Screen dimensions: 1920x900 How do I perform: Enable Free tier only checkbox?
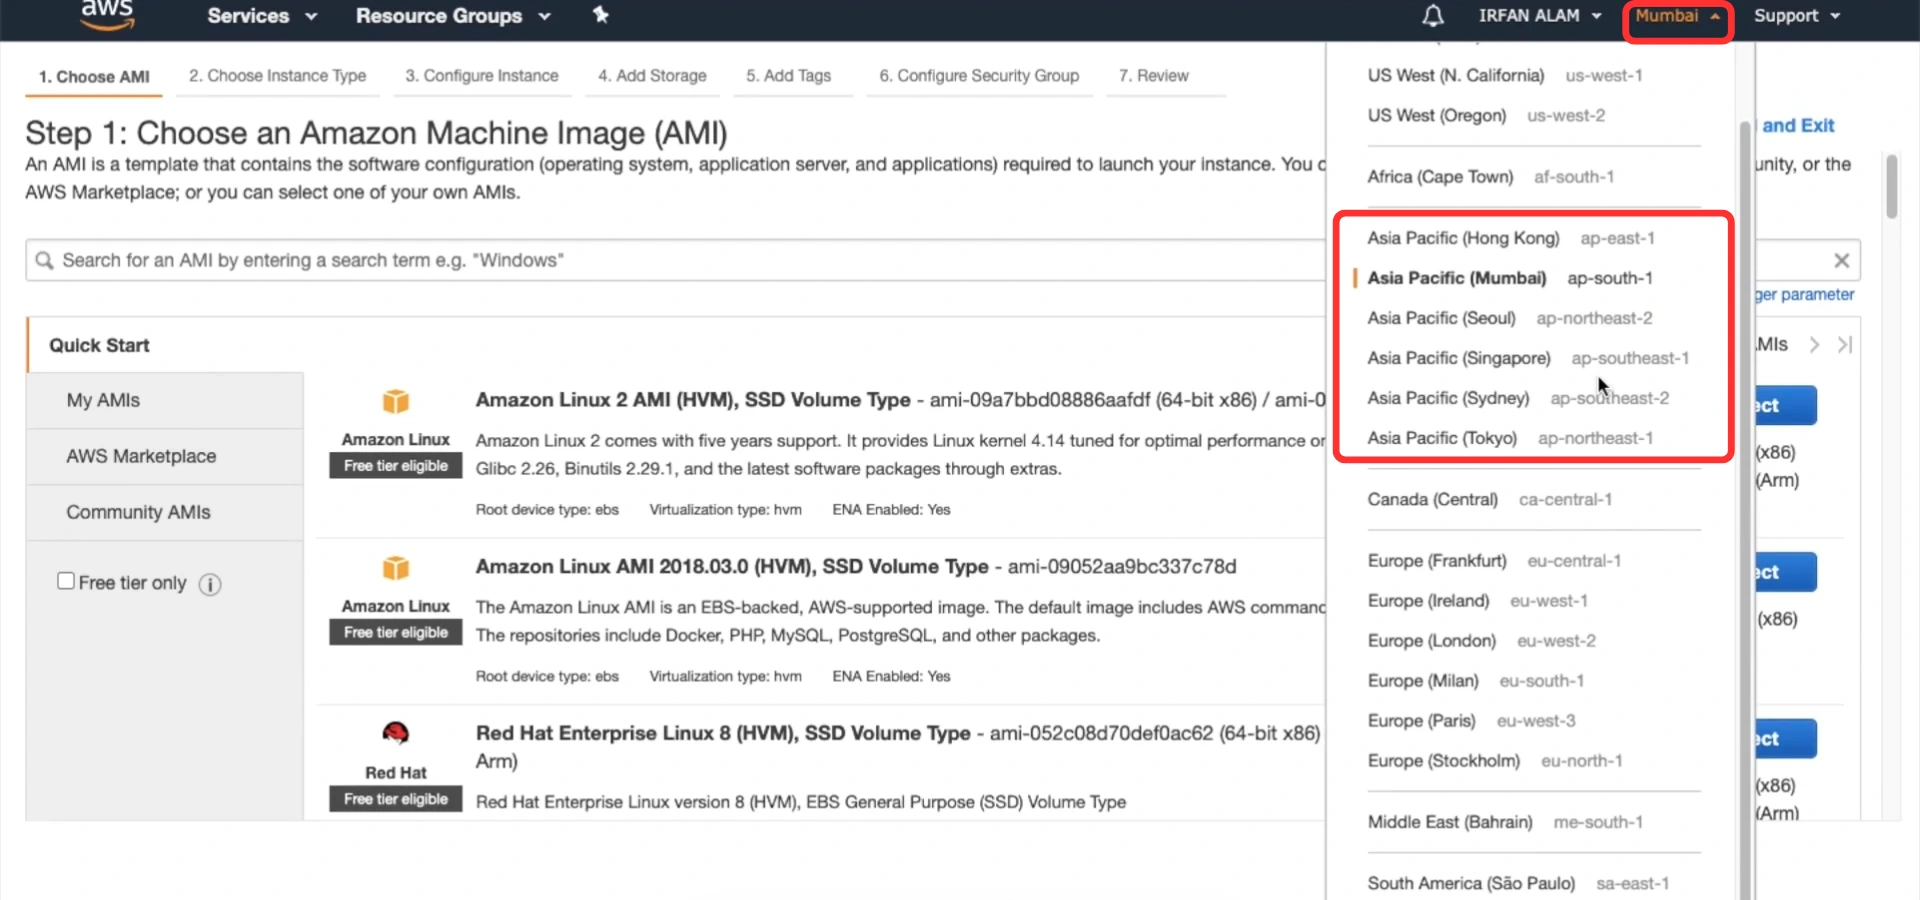click(x=66, y=581)
